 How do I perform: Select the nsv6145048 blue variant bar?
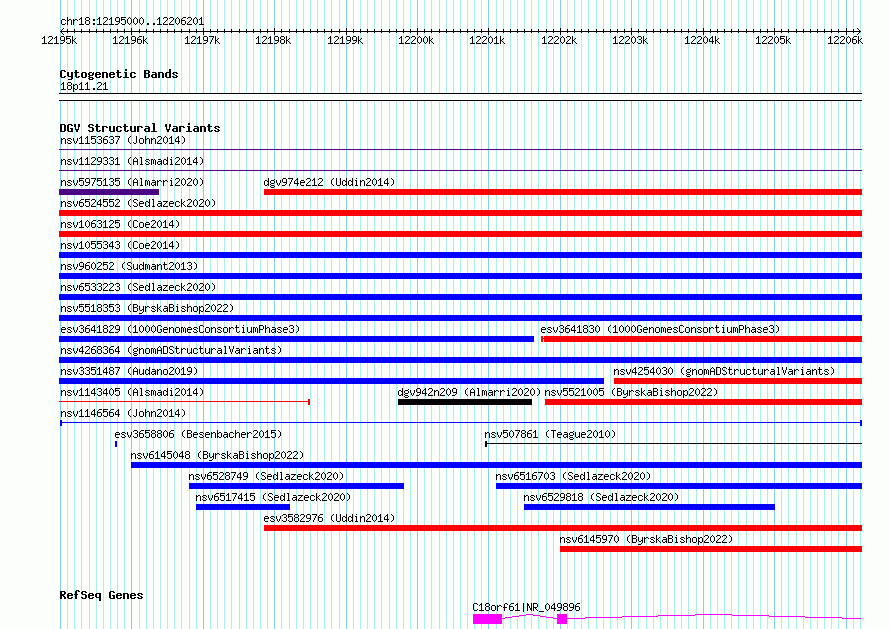[497, 465]
